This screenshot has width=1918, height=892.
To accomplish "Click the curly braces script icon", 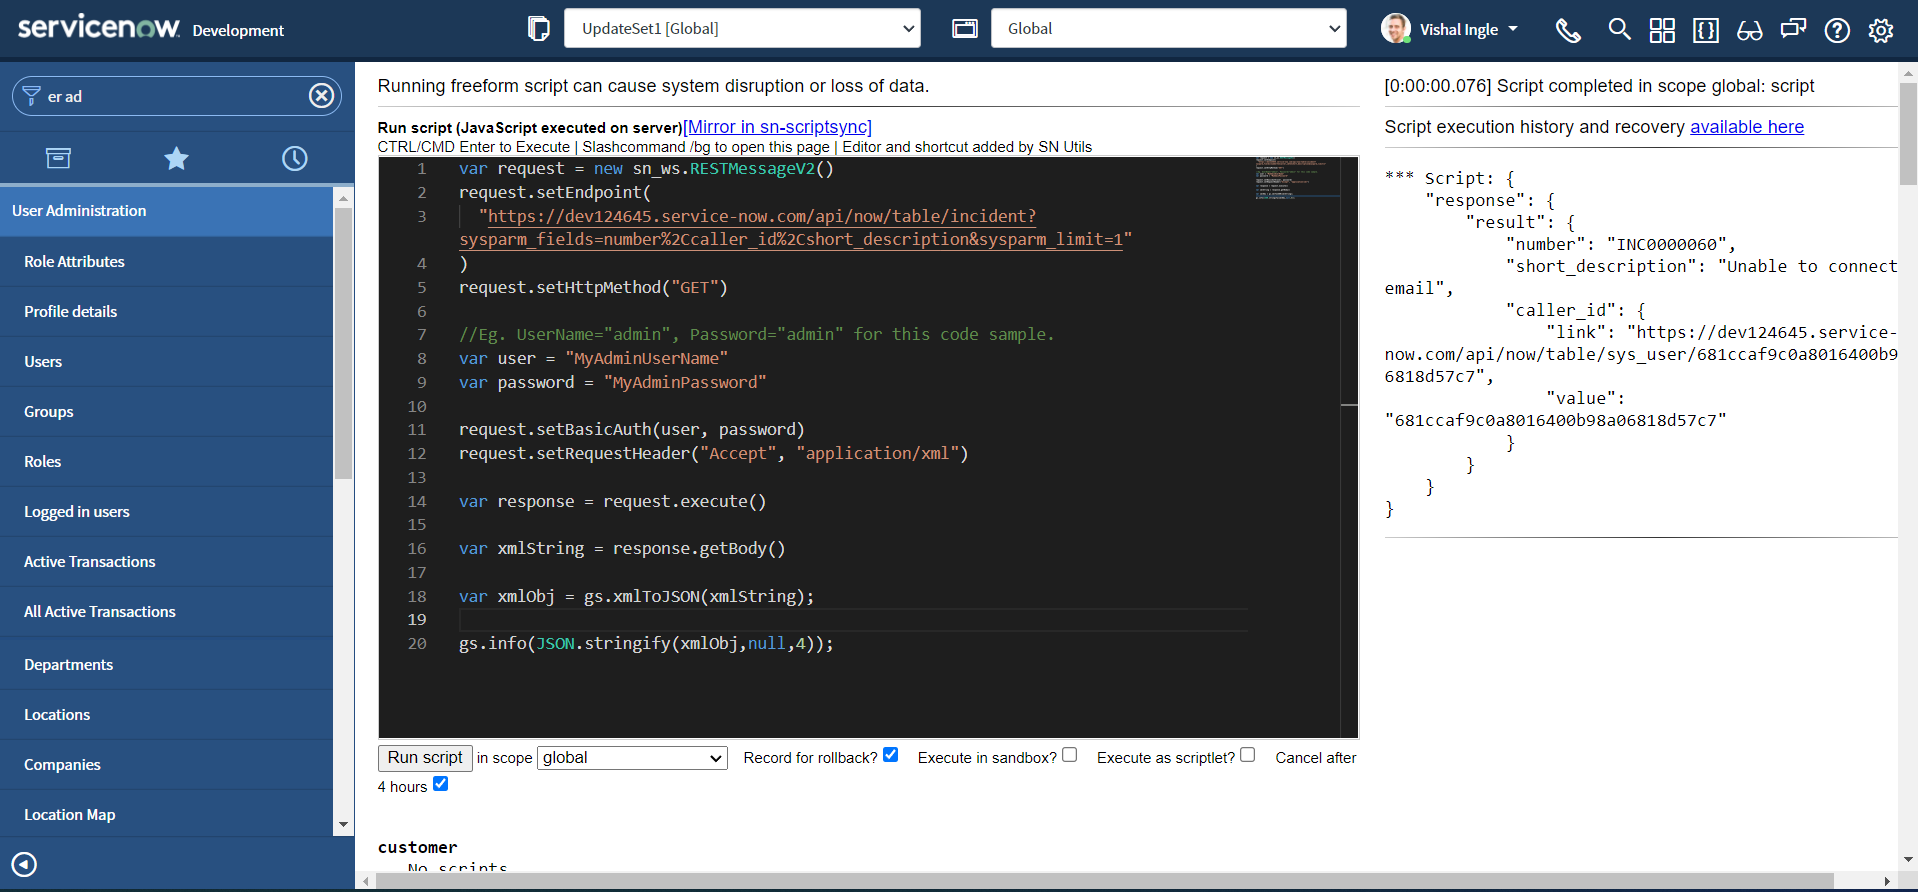I will click(1706, 30).
